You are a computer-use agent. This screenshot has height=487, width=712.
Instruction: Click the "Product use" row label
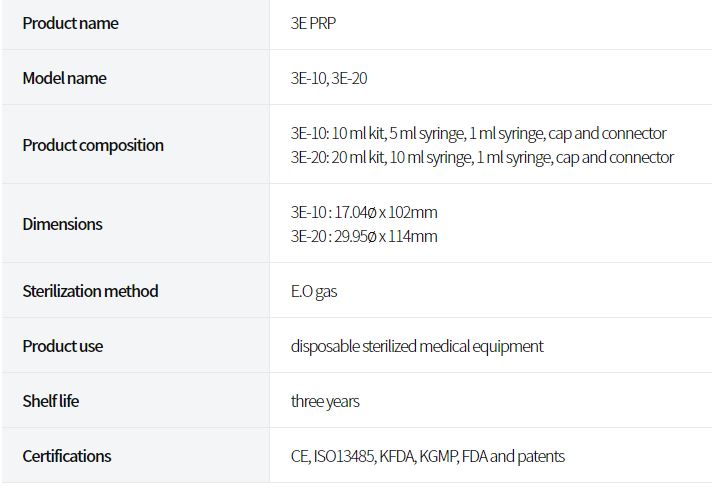62,346
